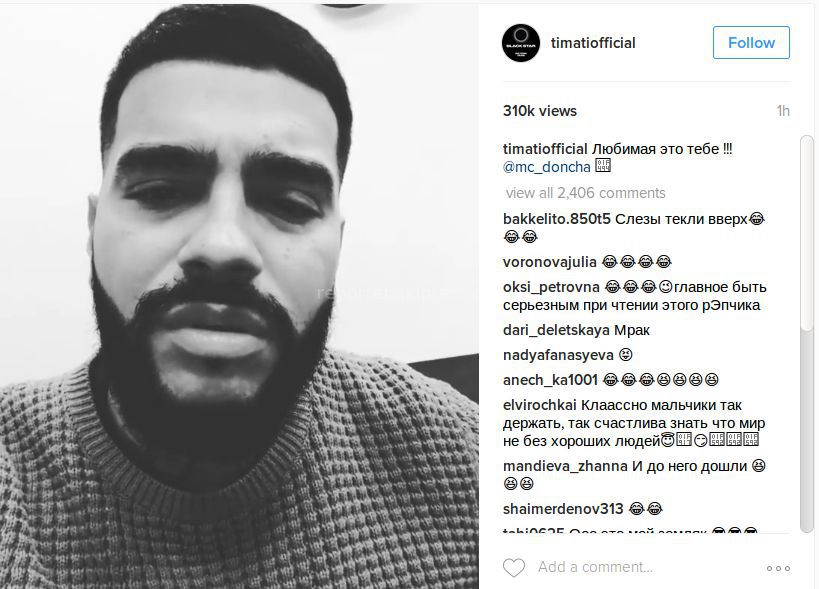The width and height of the screenshot is (819, 589).
Task: Click the comments list scrollbar thumb
Action: [x=806, y=233]
